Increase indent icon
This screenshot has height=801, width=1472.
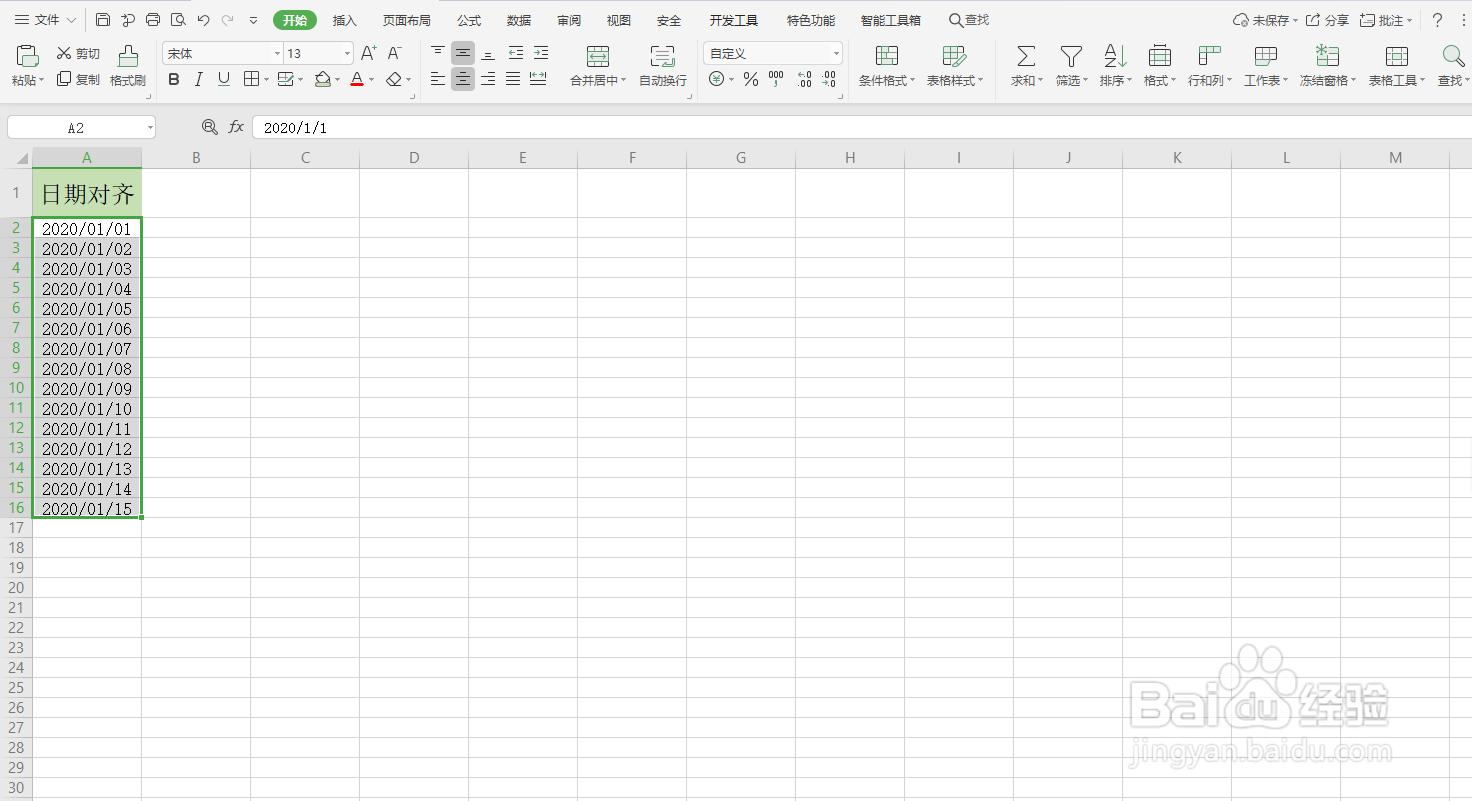[541, 53]
